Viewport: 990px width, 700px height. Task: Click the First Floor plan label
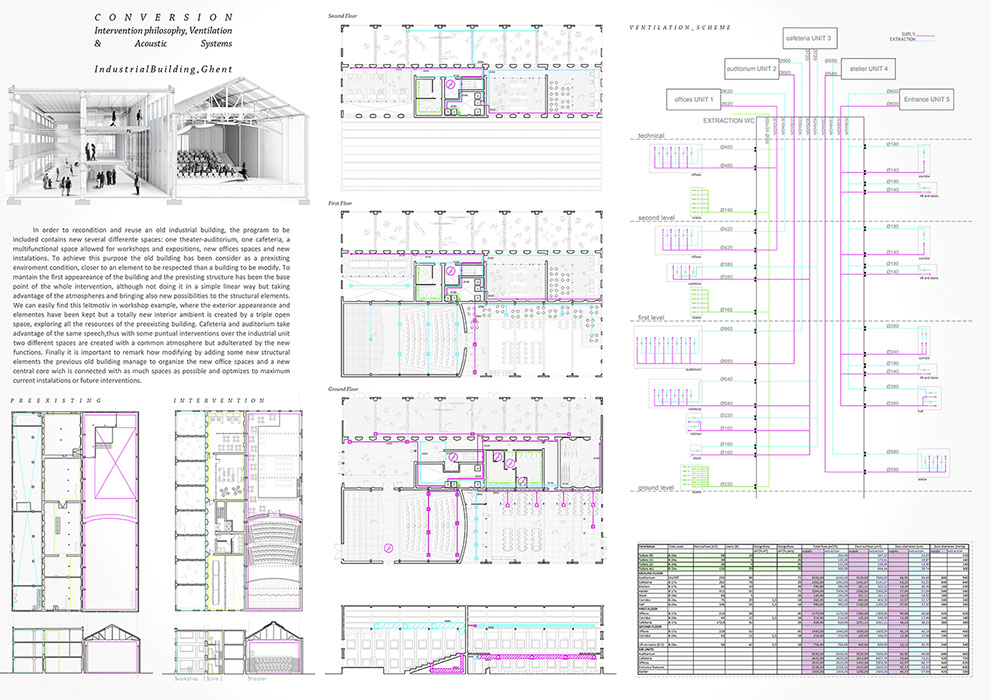click(343, 202)
